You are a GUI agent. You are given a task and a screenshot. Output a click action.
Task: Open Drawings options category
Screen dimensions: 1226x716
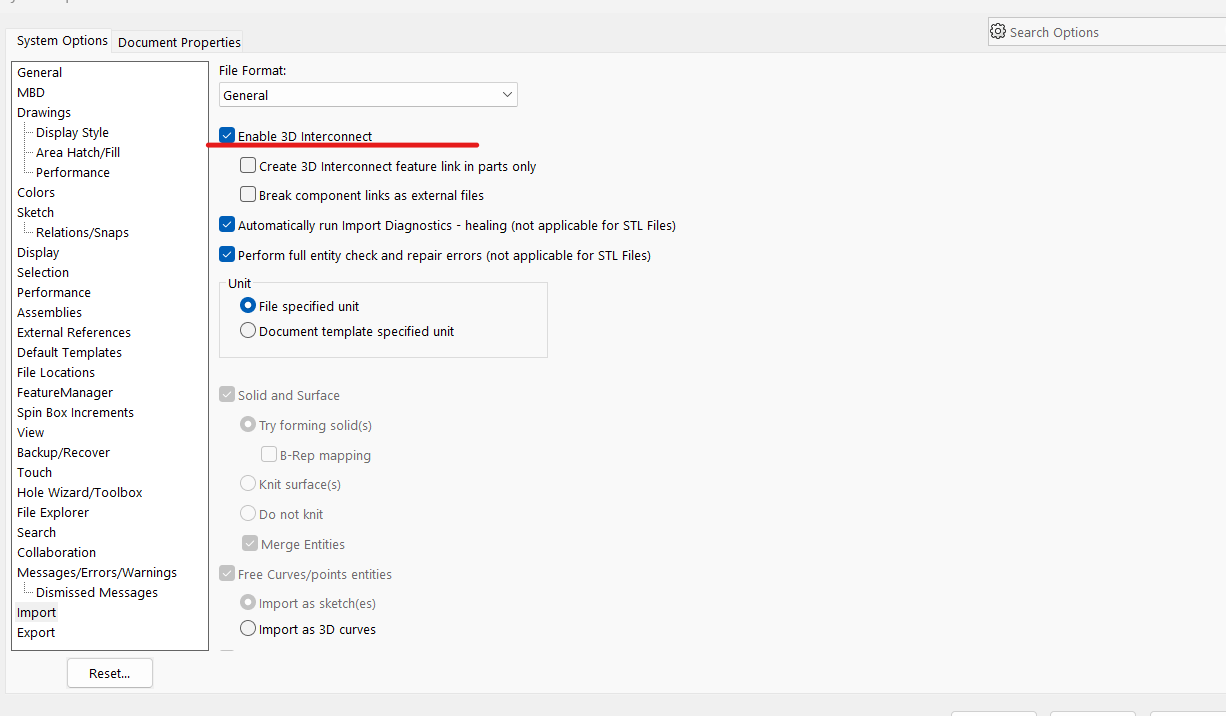coord(44,112)
